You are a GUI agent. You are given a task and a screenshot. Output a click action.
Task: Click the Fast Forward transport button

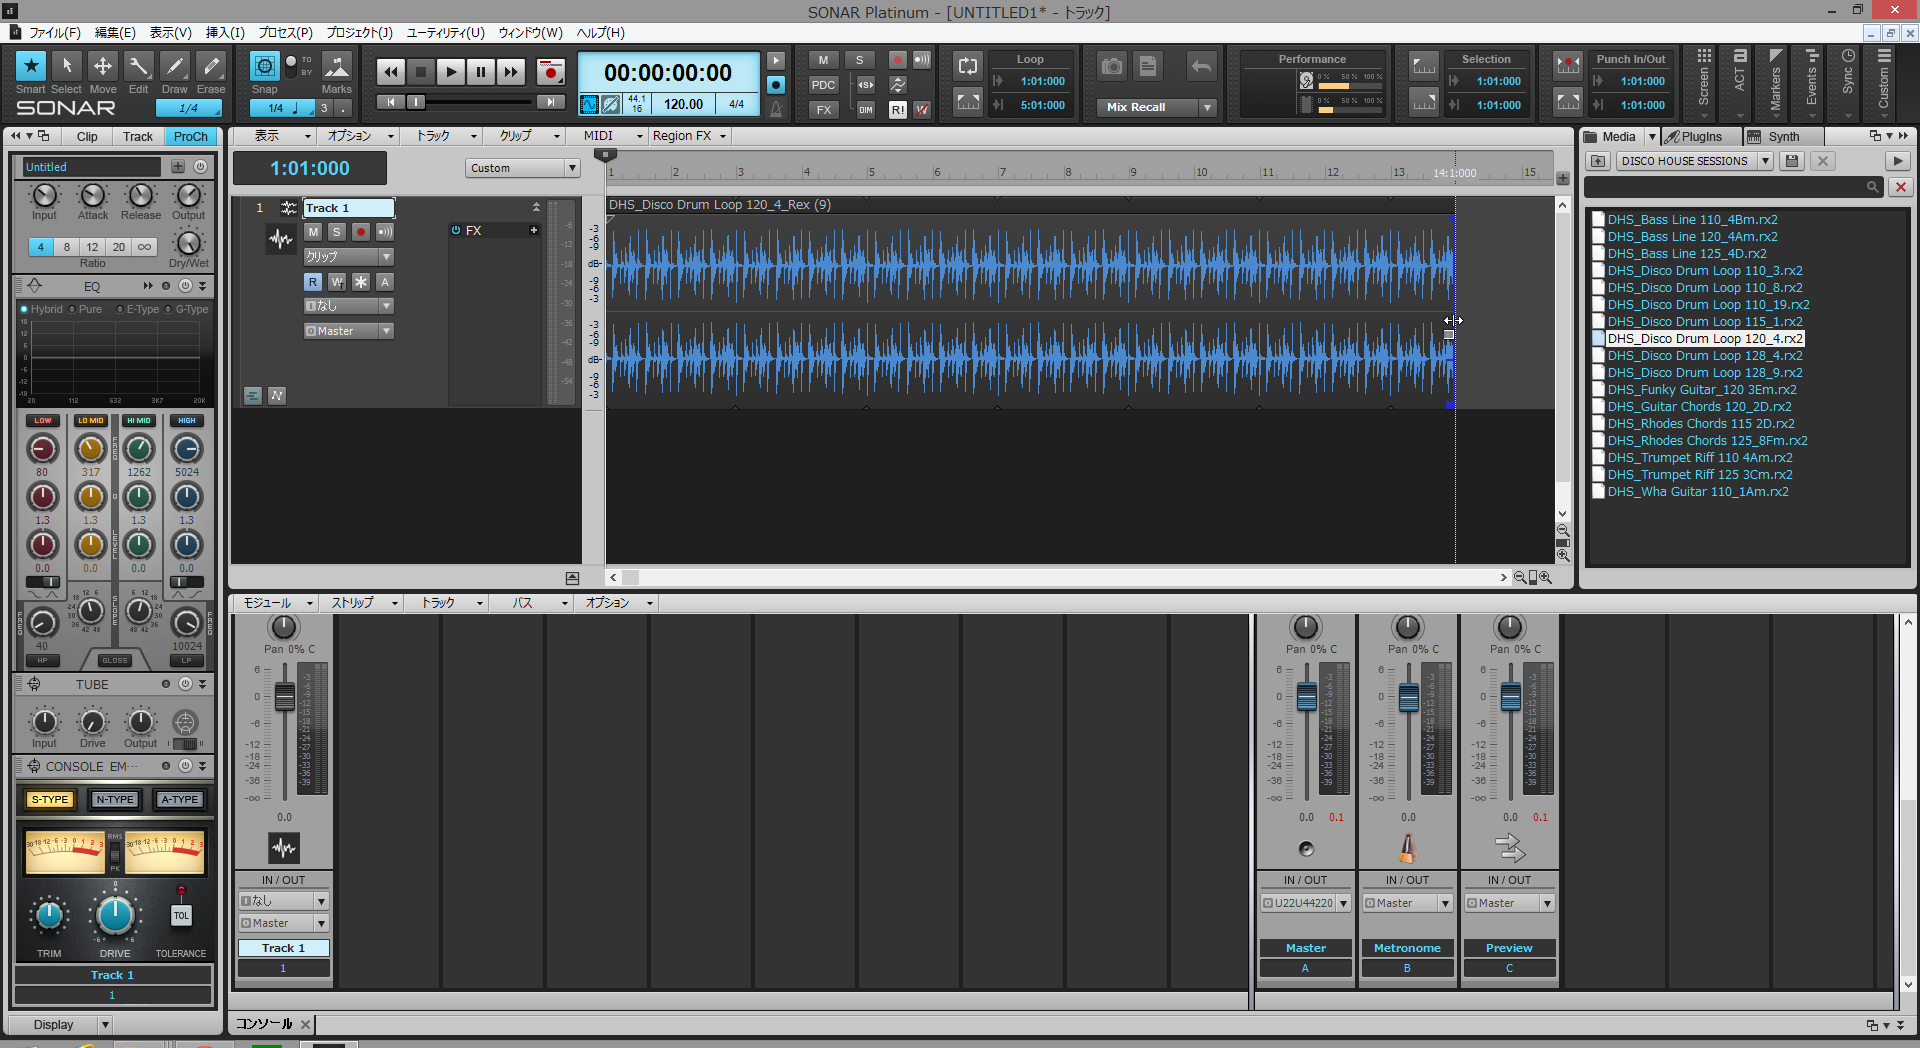point(511,72)
